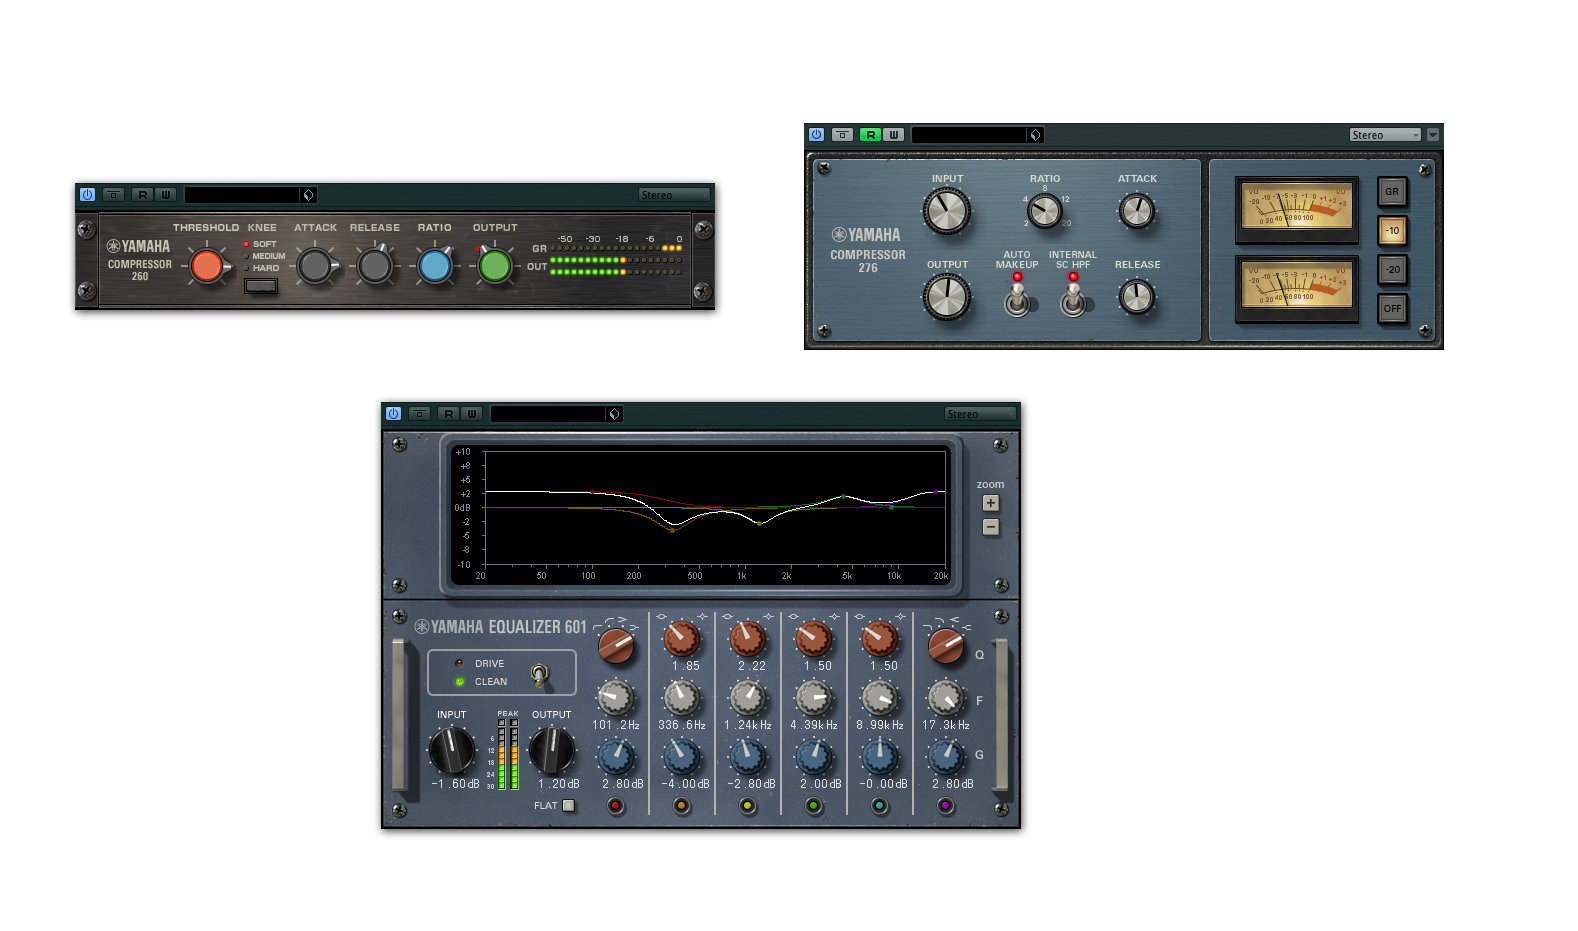Viewport: 1578px width, 931px height.
Task: Adjust the Release knob on Compressor 276
Action: (x=1137, y=297)
